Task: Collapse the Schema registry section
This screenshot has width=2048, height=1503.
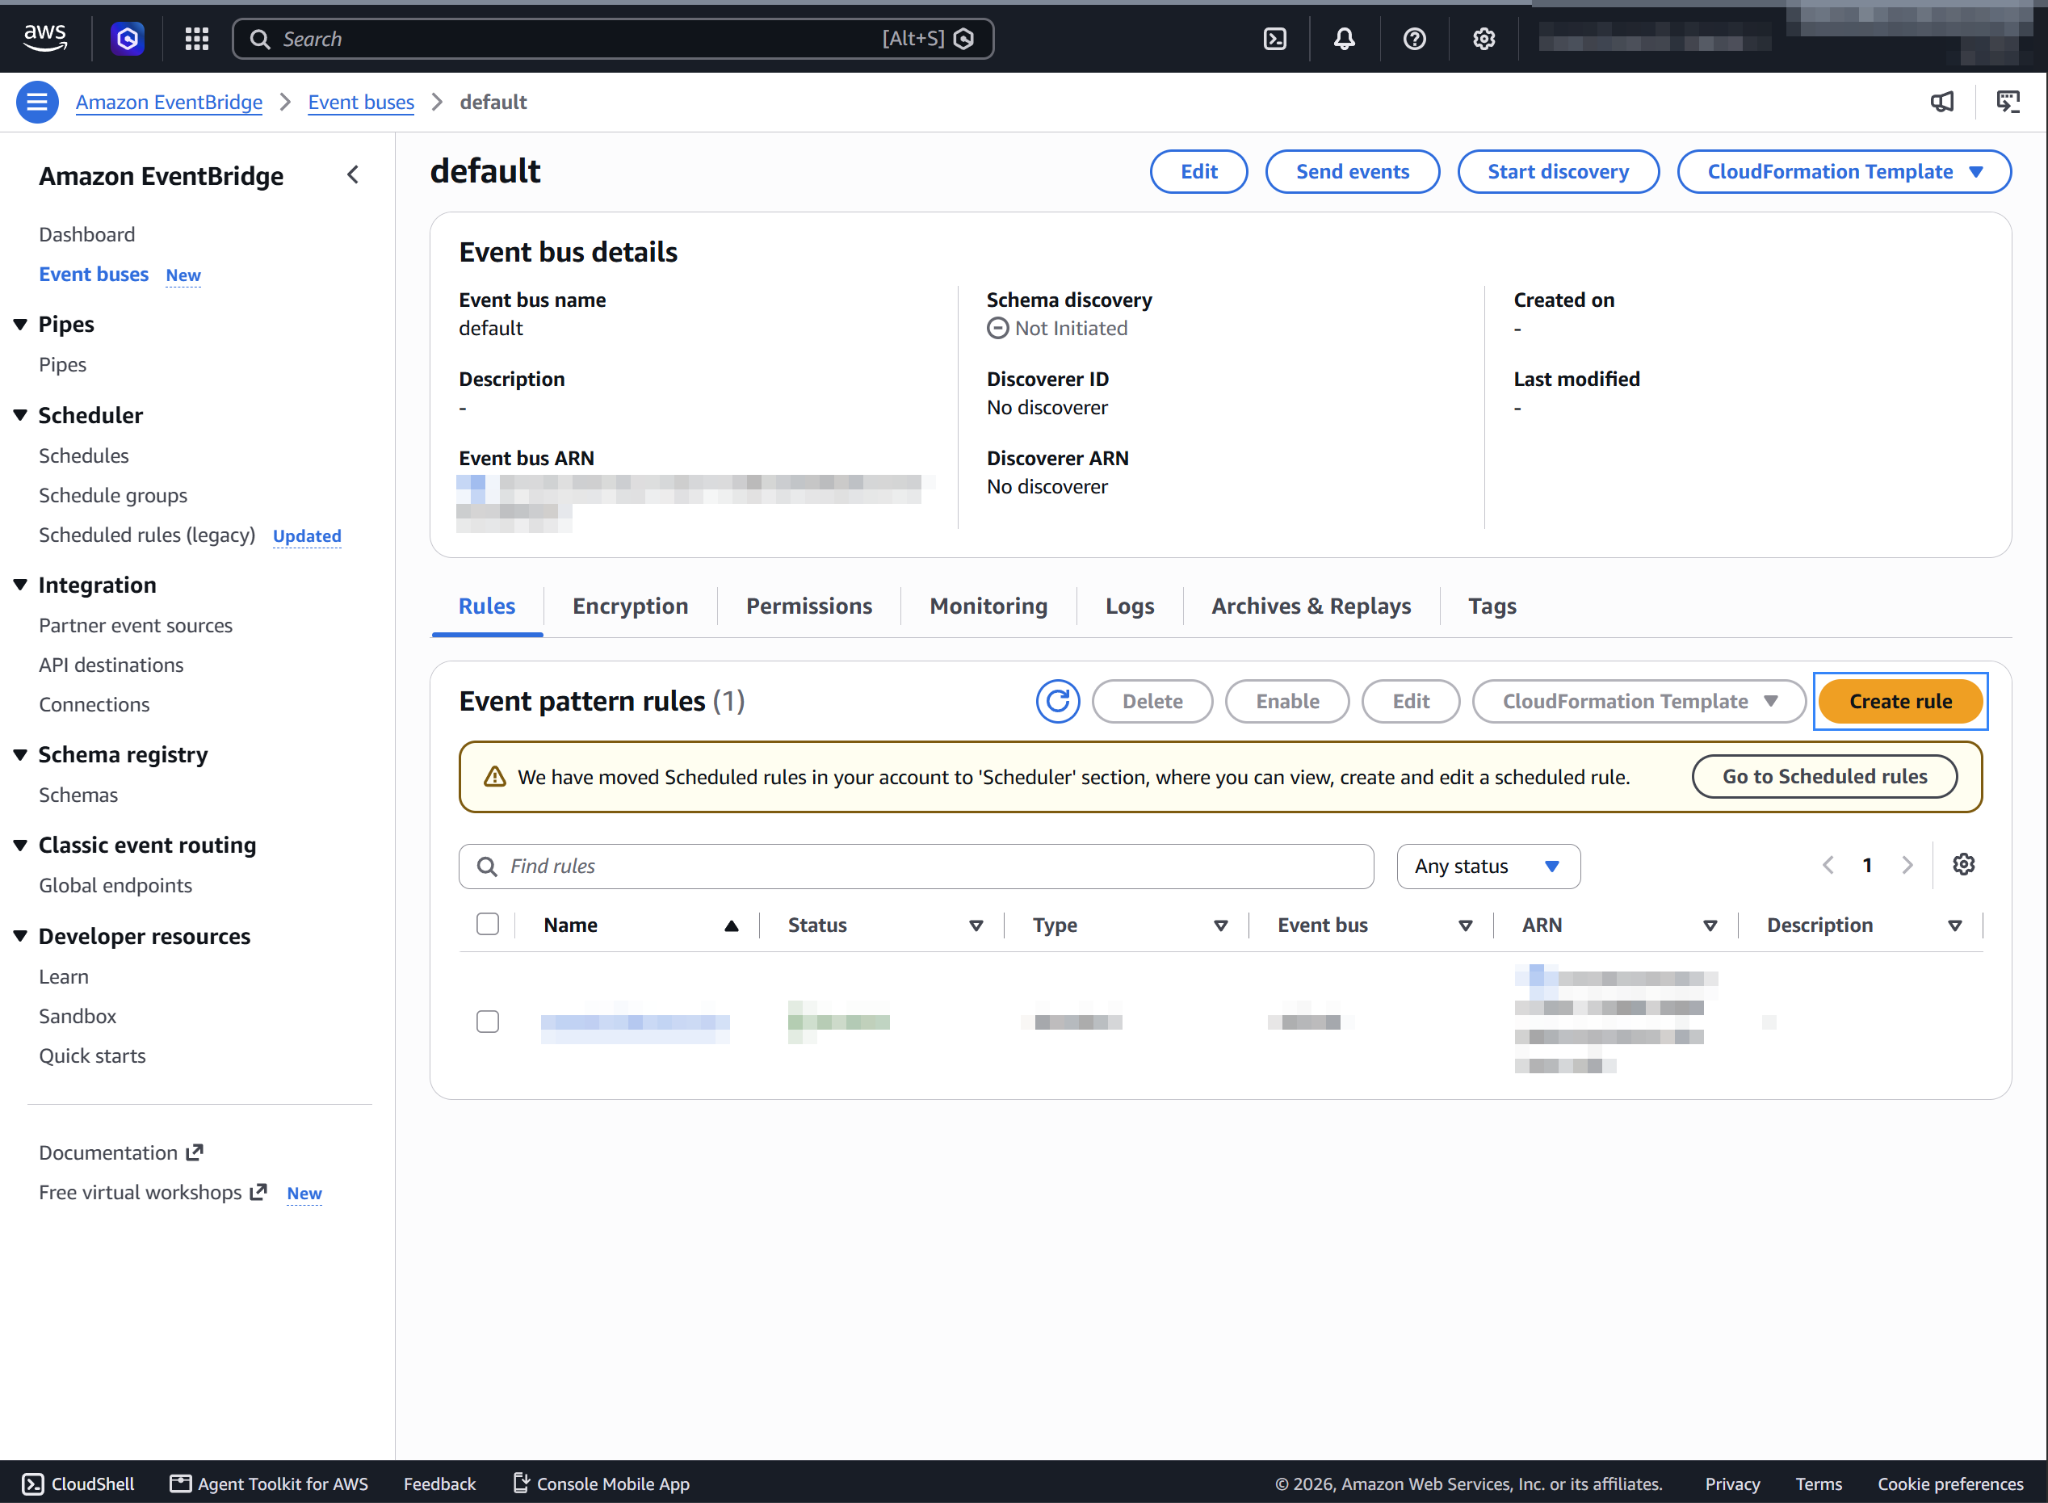Action: tap(20, 755)
